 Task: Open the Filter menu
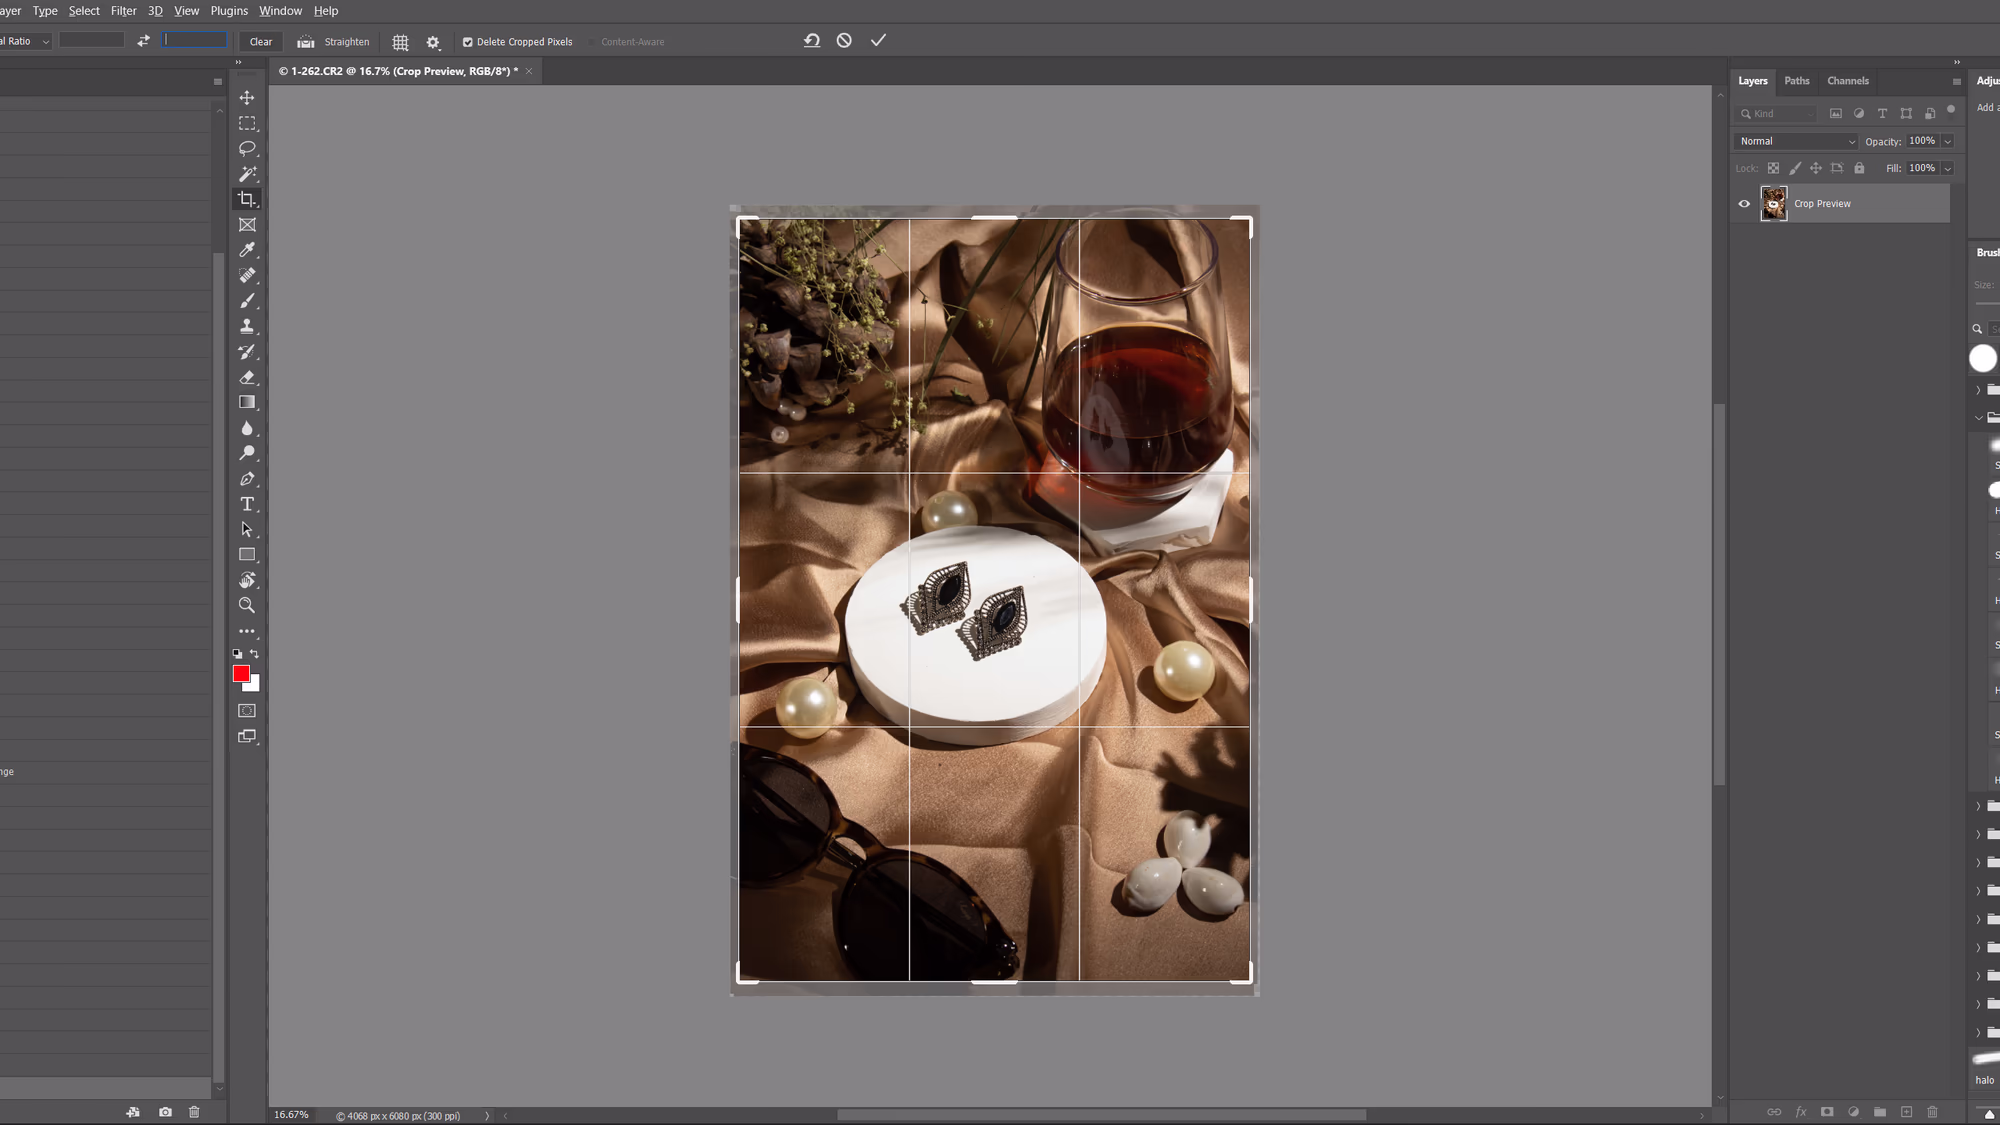pyautogui.click(x=123, y=11)
